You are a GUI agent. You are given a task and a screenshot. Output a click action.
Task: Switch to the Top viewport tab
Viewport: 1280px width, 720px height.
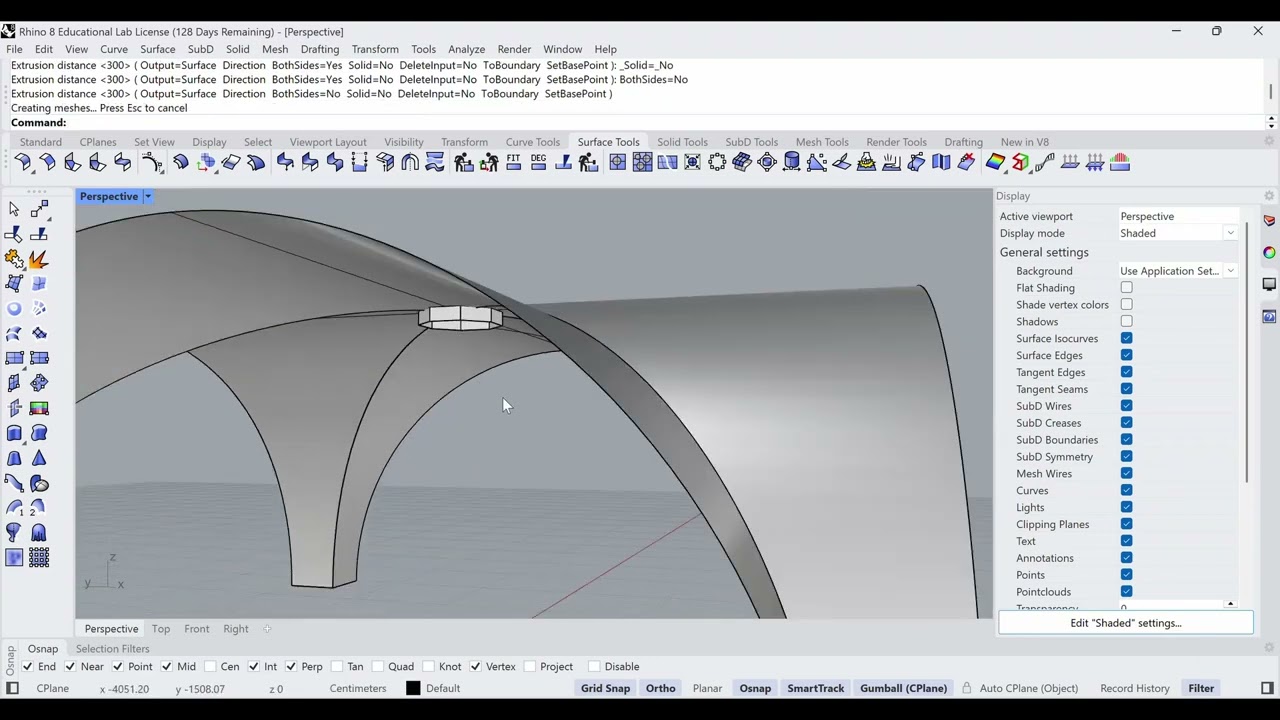coord(161,629)
